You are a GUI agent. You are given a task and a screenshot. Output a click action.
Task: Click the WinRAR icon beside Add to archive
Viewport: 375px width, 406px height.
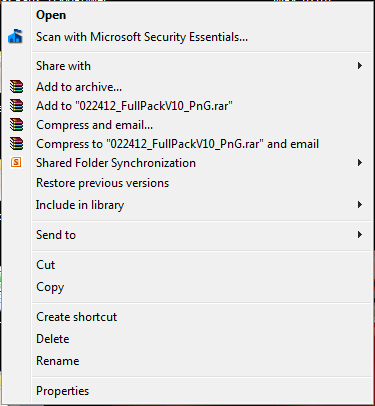tap(16, 87)
